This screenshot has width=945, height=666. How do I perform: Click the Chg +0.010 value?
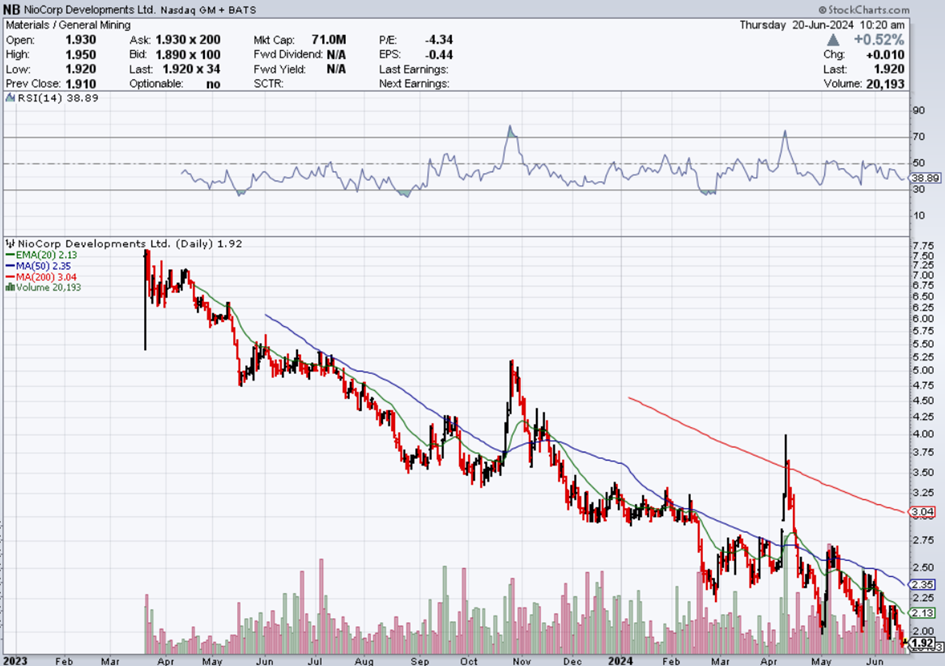[x=885, y=55]
